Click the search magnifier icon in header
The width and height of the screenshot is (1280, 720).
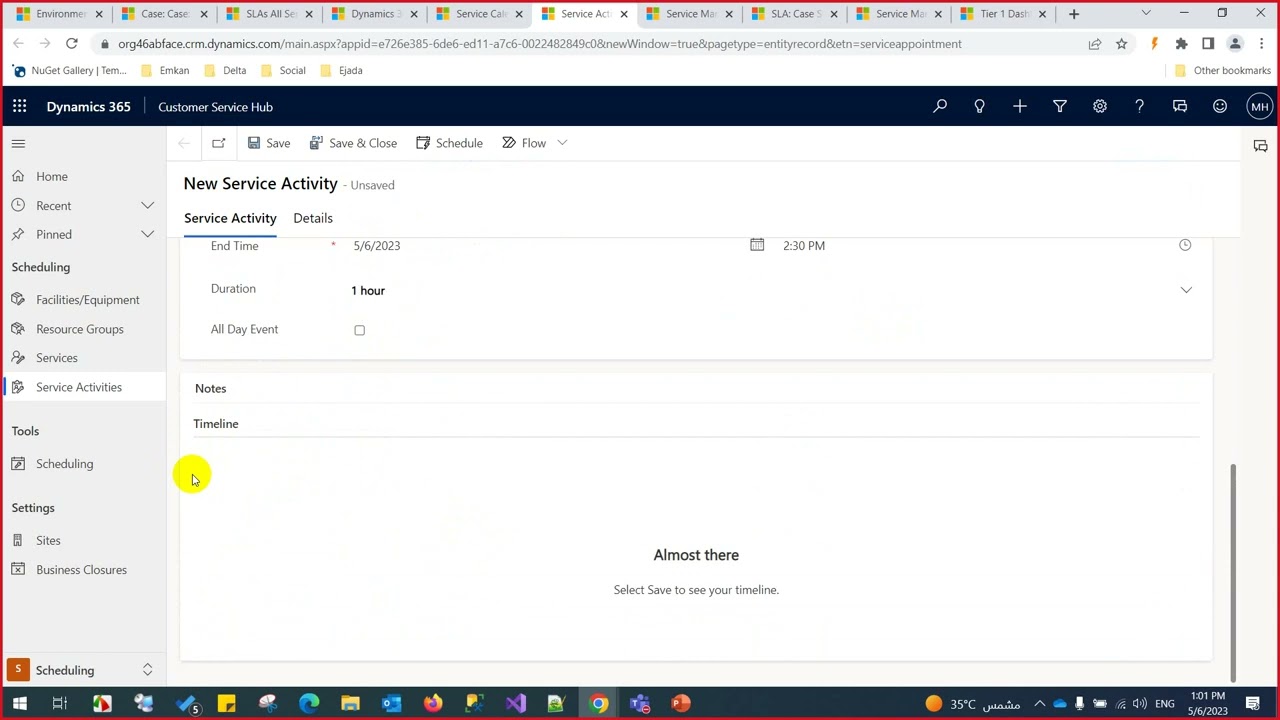click(940, 106)
